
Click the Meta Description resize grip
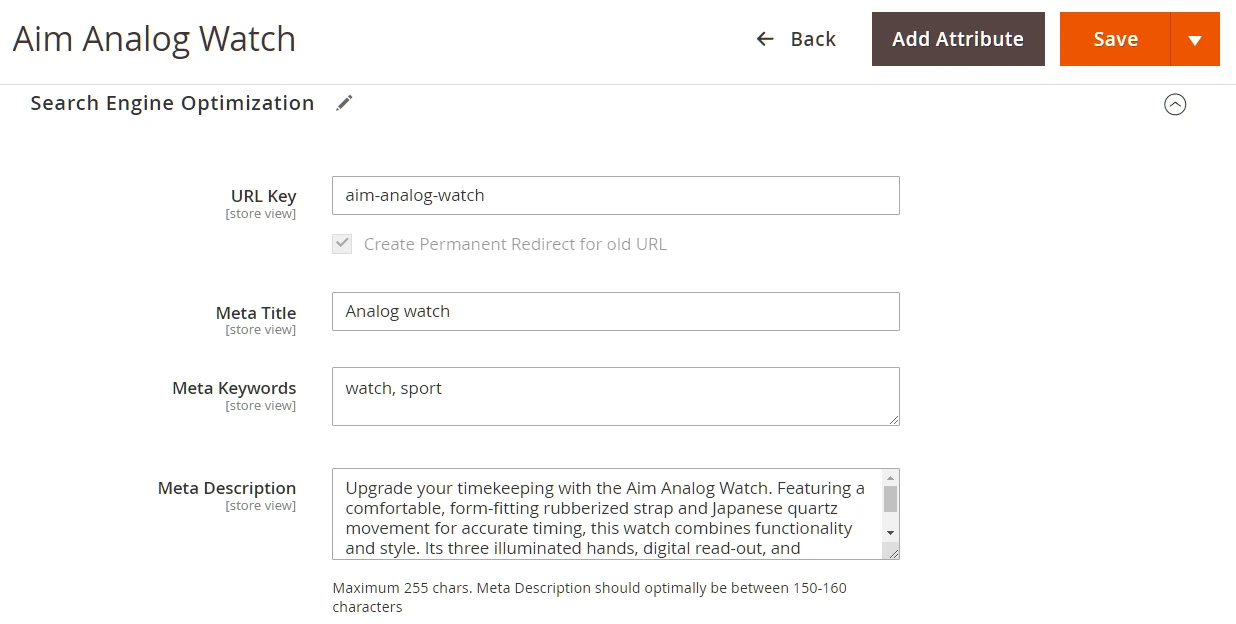tap(893, 553)
